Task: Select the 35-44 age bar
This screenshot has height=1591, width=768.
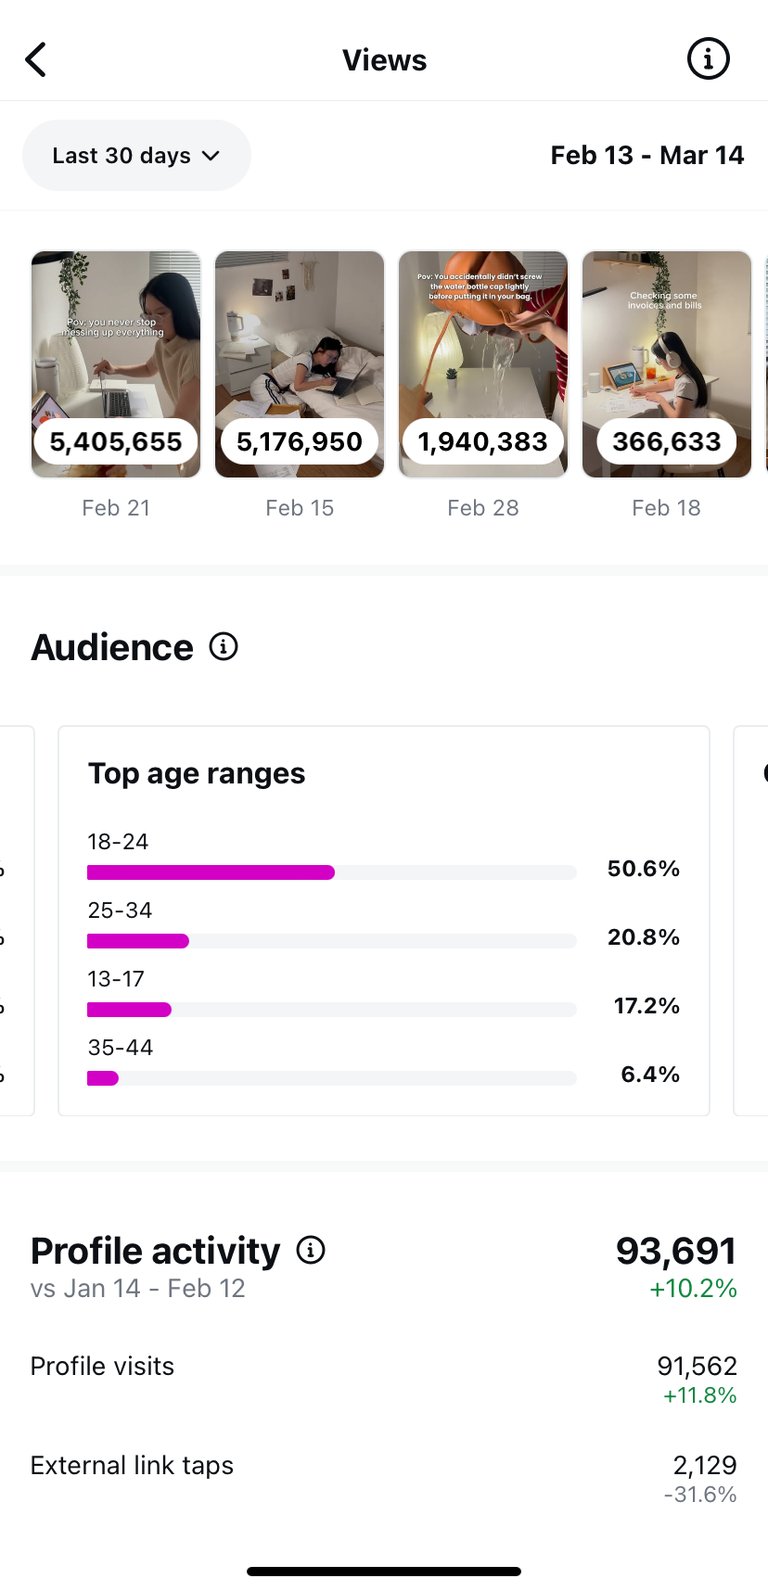Action: point(332,1078)
